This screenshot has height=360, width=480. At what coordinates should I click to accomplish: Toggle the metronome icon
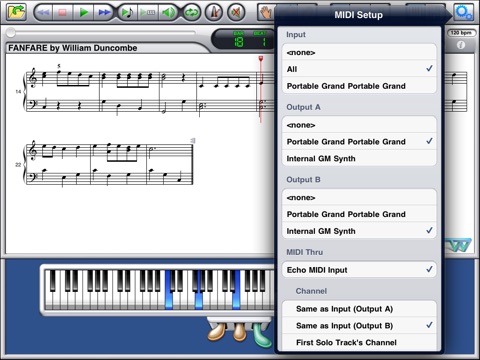coord(214,13)
